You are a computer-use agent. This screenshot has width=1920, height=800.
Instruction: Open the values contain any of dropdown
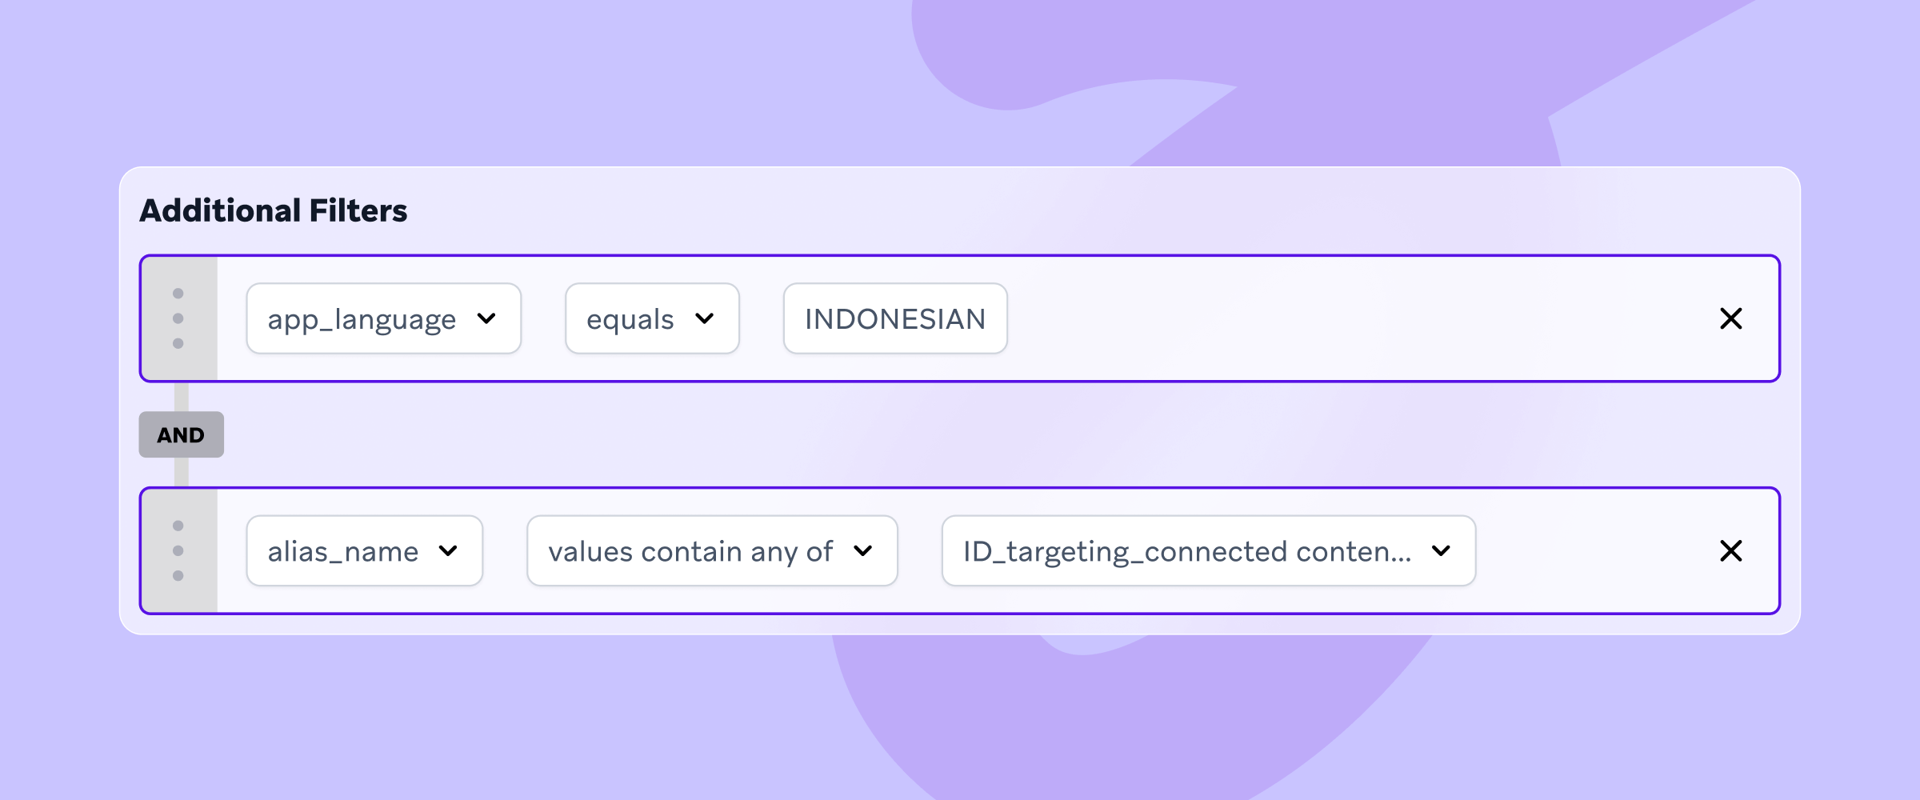[711, 550]
